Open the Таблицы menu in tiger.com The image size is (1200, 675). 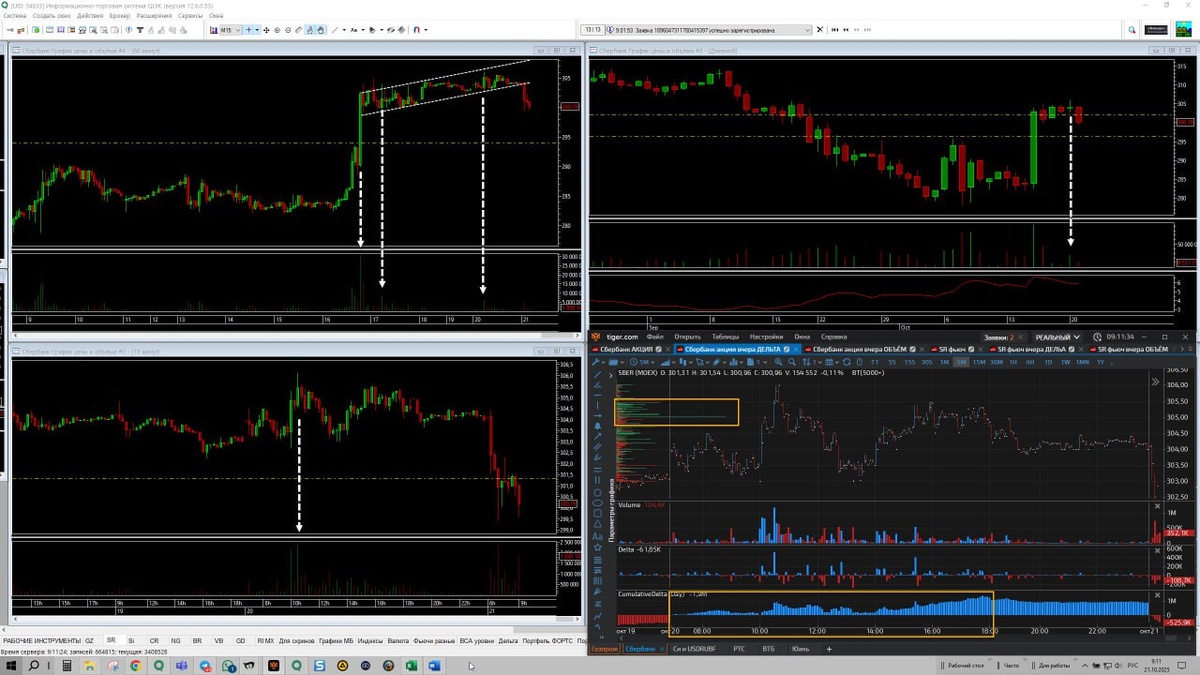(726, 337)
